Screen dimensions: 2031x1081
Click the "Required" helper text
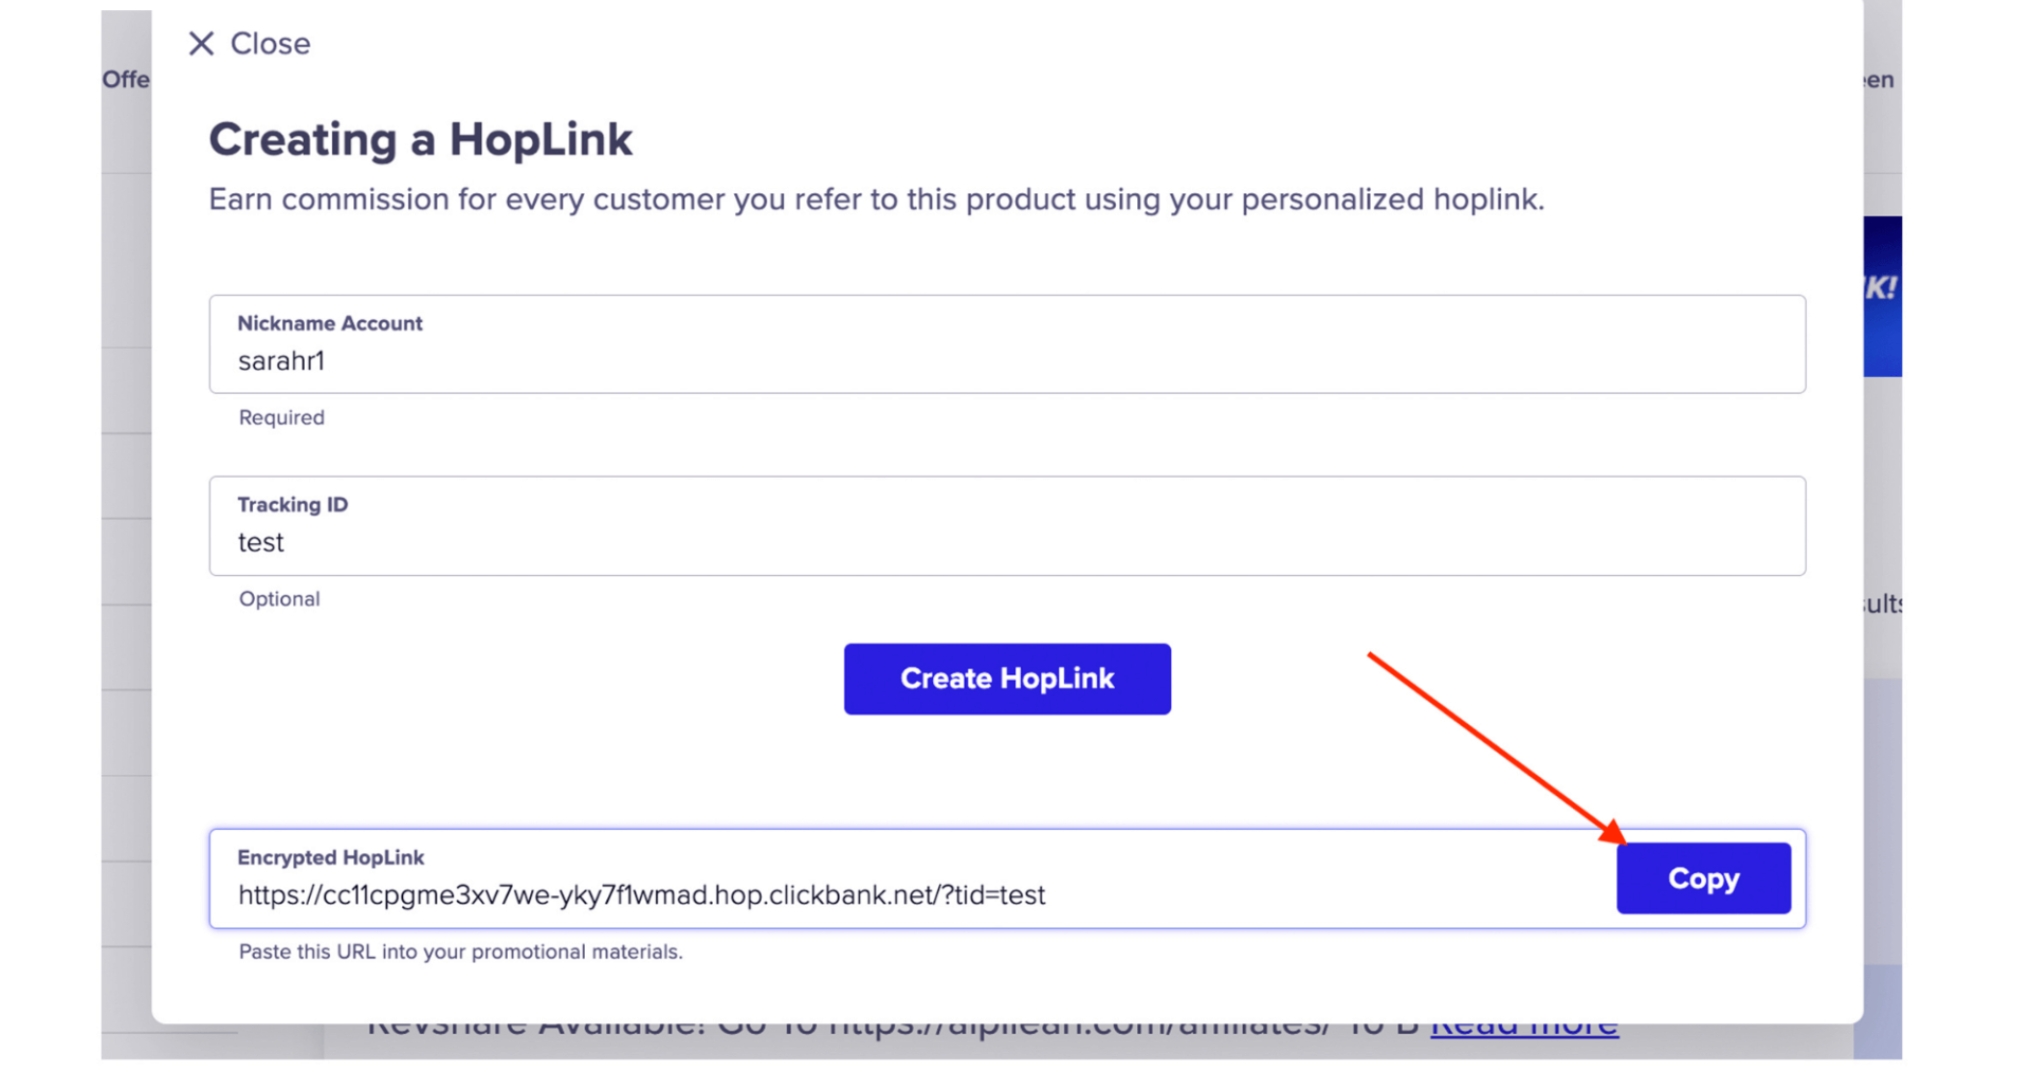tap(281, 418)
